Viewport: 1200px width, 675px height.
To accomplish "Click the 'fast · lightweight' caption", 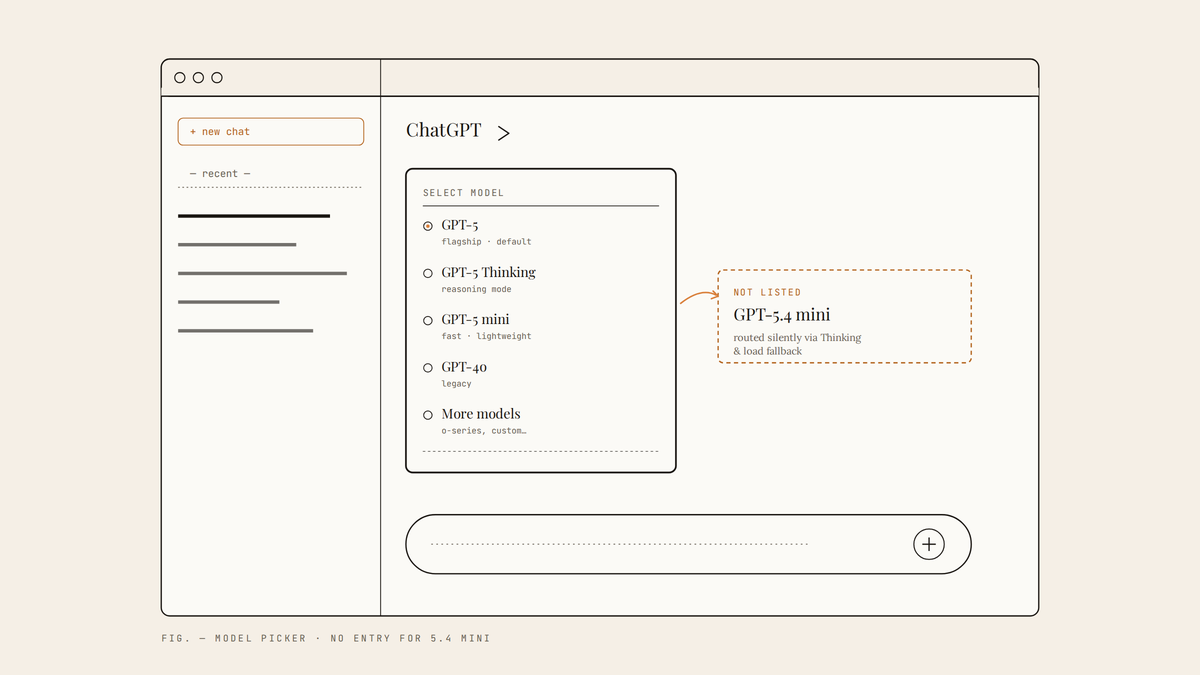I will point(487,337).
